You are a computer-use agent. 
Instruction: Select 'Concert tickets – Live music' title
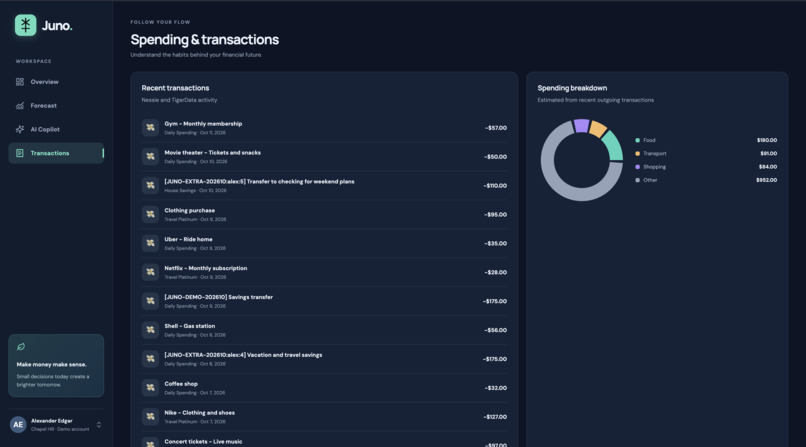click(x=203, y=442)
